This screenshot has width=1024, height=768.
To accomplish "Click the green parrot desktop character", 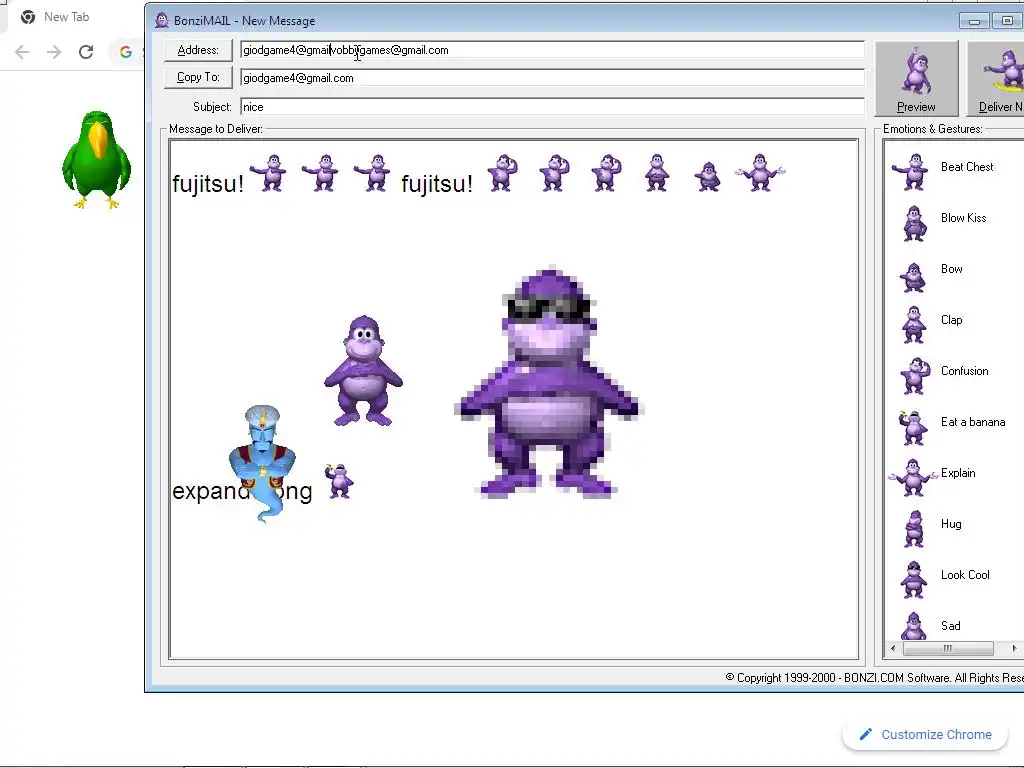I will [x=97, y=160].
